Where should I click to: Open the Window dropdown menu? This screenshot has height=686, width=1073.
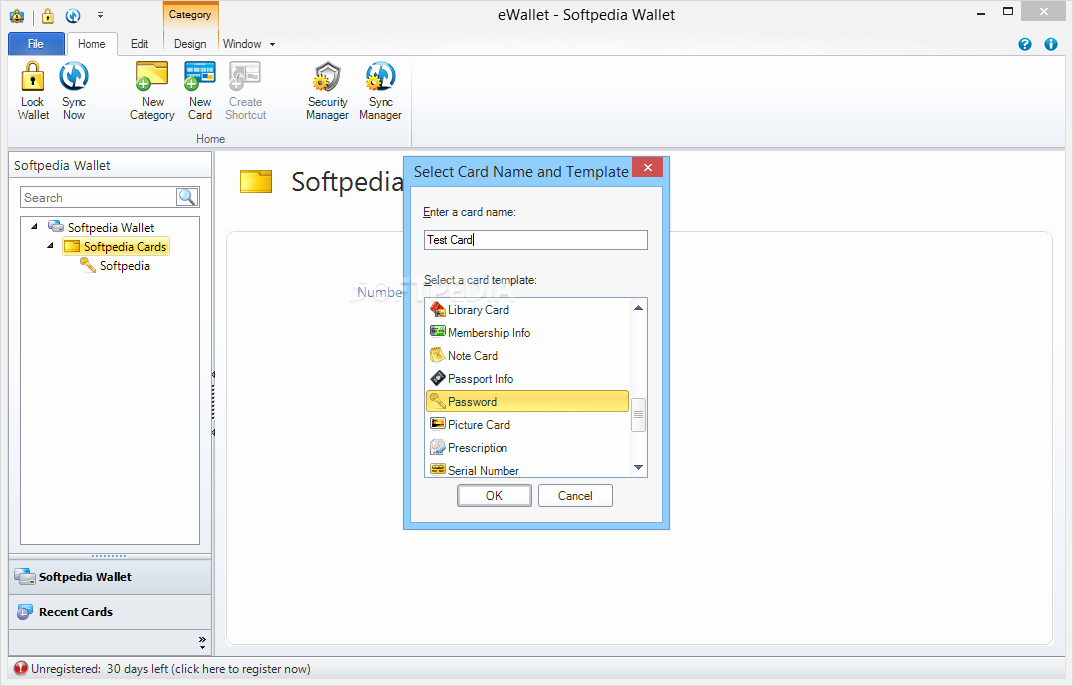click(248, 44)
